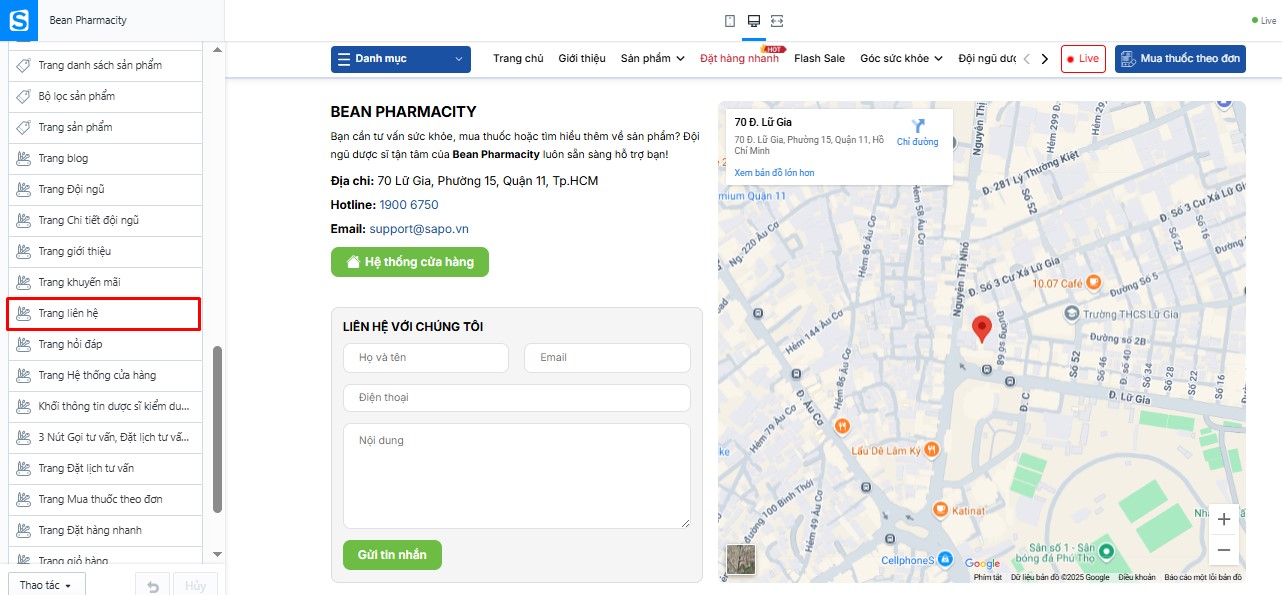
Task: Zoom out on the map
Action: pos(1224,550)
